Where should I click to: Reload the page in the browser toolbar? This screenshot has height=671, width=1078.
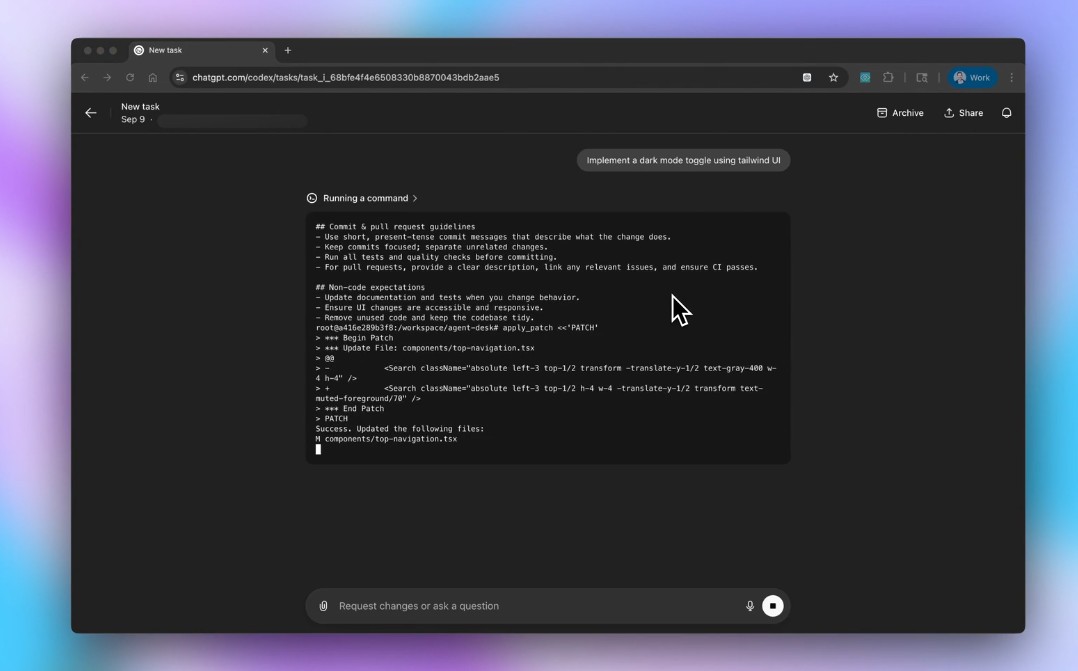pyautogui.click(x=130, y=78)
